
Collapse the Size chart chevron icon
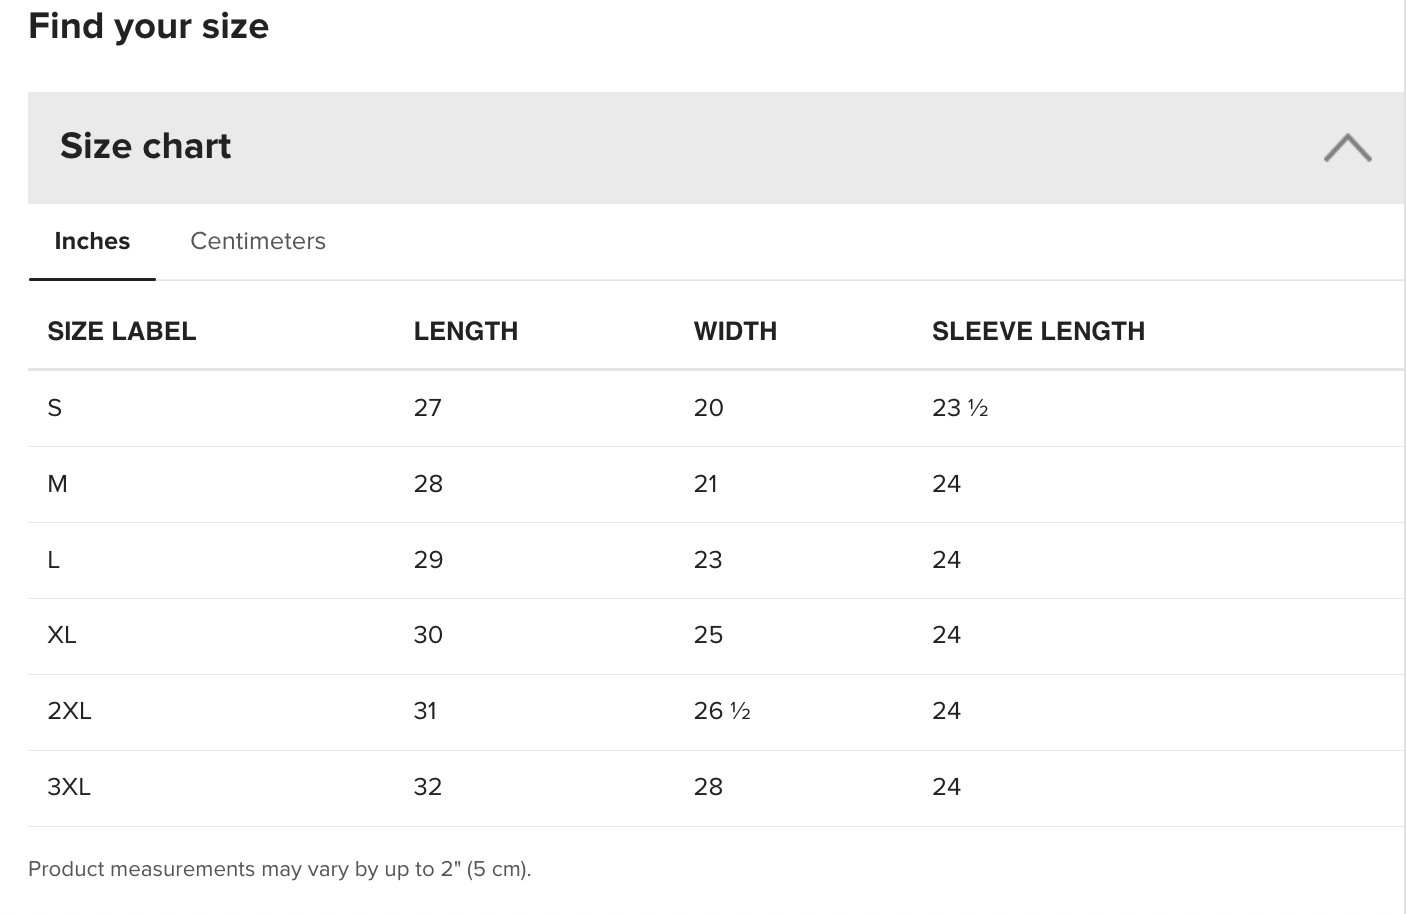pos(1347,148)
